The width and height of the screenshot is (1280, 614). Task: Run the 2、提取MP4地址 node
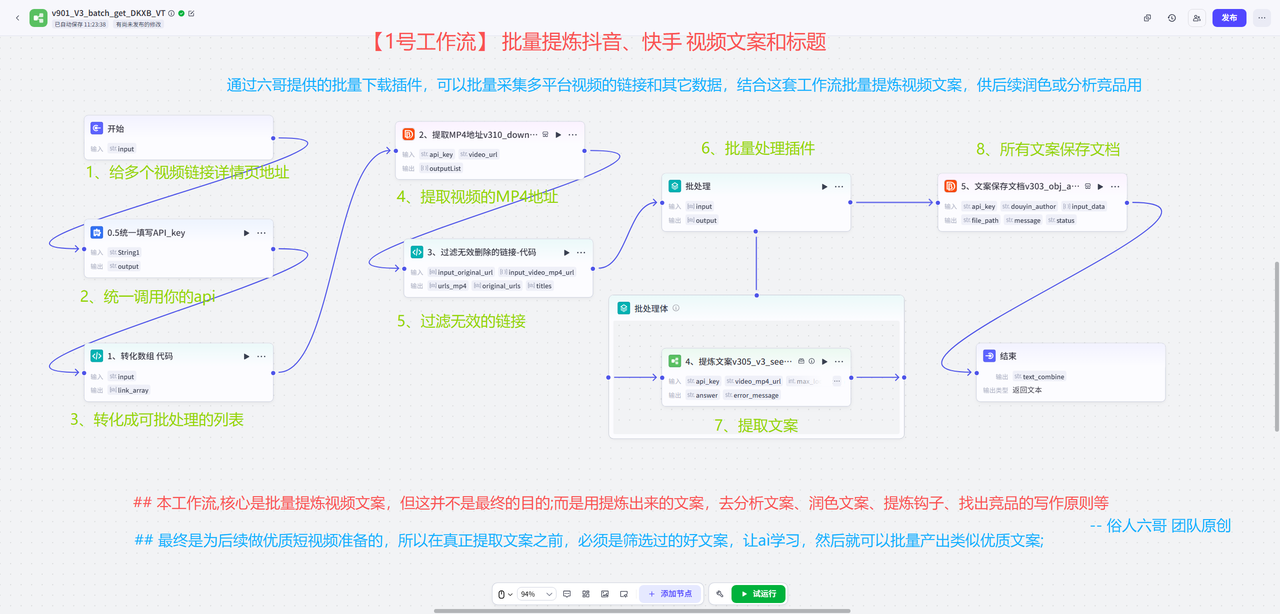click(558, 134)
